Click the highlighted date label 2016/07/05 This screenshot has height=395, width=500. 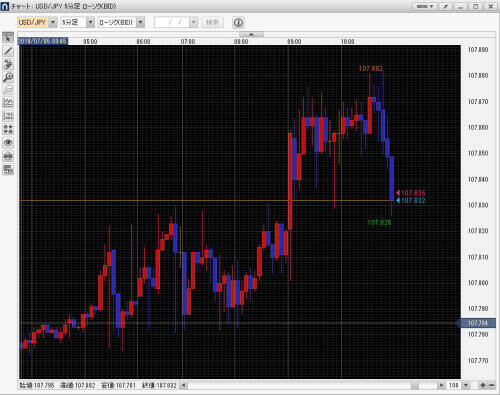click(x=42, y=41)
